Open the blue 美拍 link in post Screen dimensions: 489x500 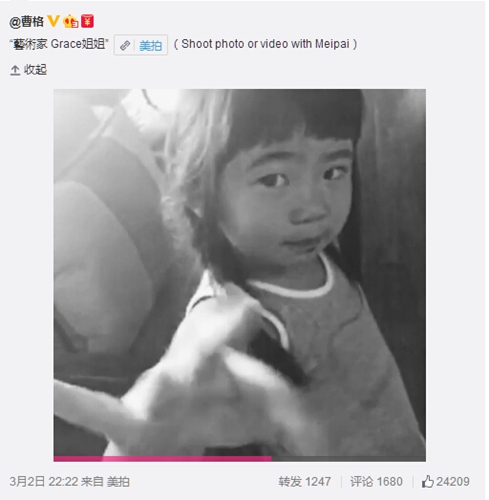point(150,45)
